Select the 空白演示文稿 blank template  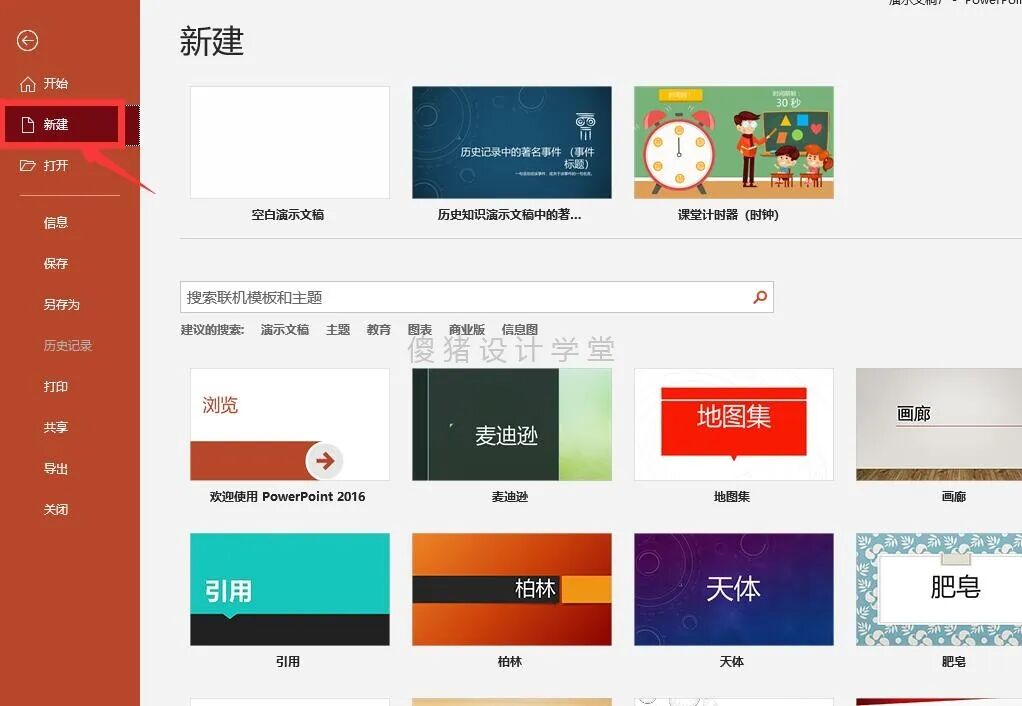pyautogui.click(x=289, y=141)
